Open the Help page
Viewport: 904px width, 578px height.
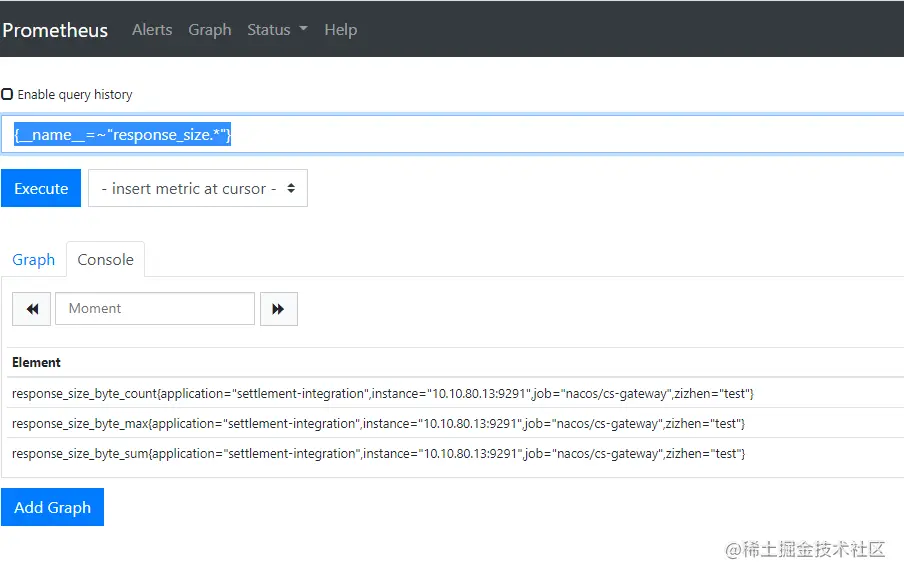340,30
